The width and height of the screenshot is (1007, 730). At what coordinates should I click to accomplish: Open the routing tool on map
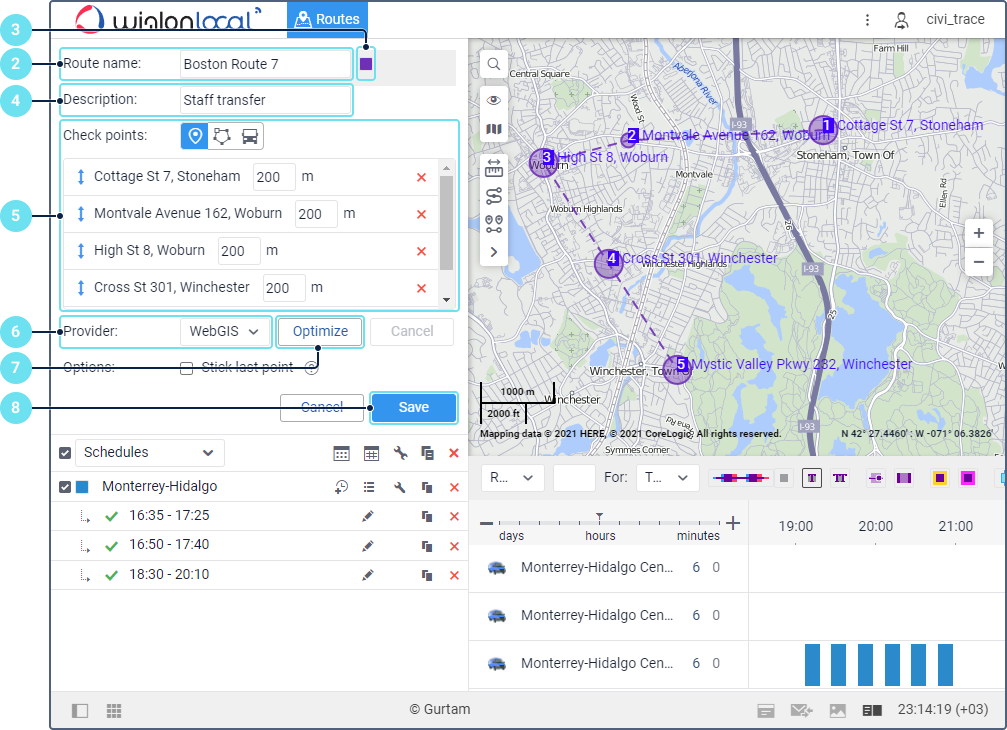coord(493,196)
